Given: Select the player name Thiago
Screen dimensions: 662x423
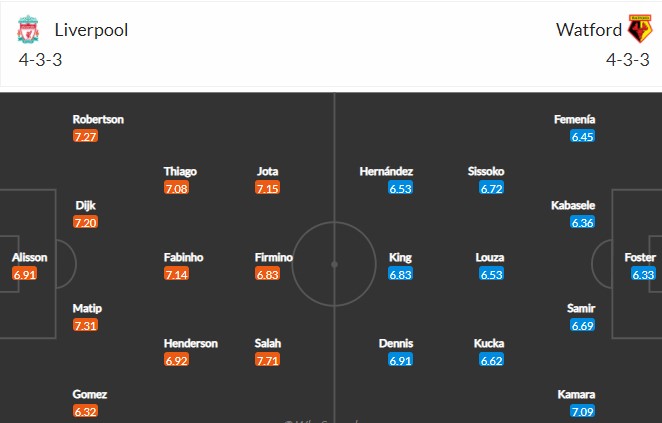Looking at the screenshot, I should click(x=180, y=171).
